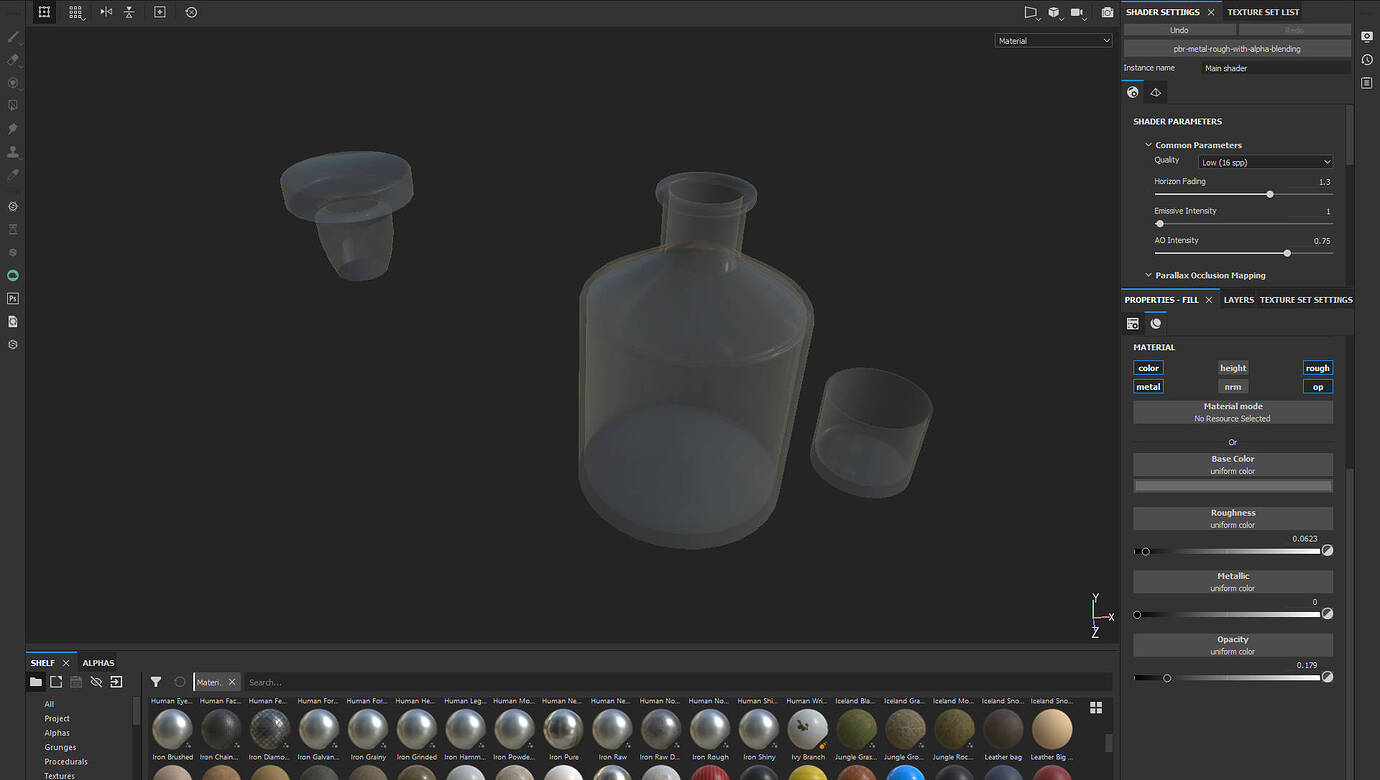
Task: Toggle the metal channel
Action: coord(1148,387)
